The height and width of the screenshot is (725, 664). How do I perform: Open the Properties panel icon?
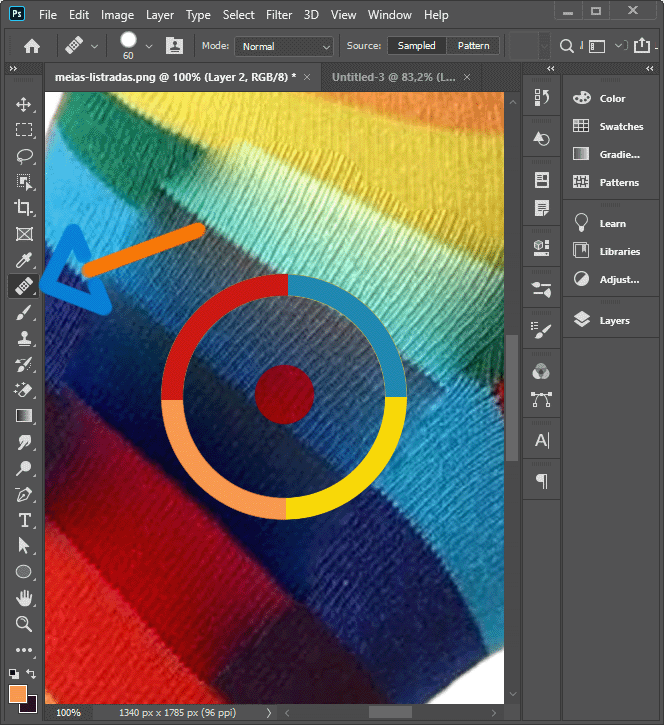[x=541, y=180]
